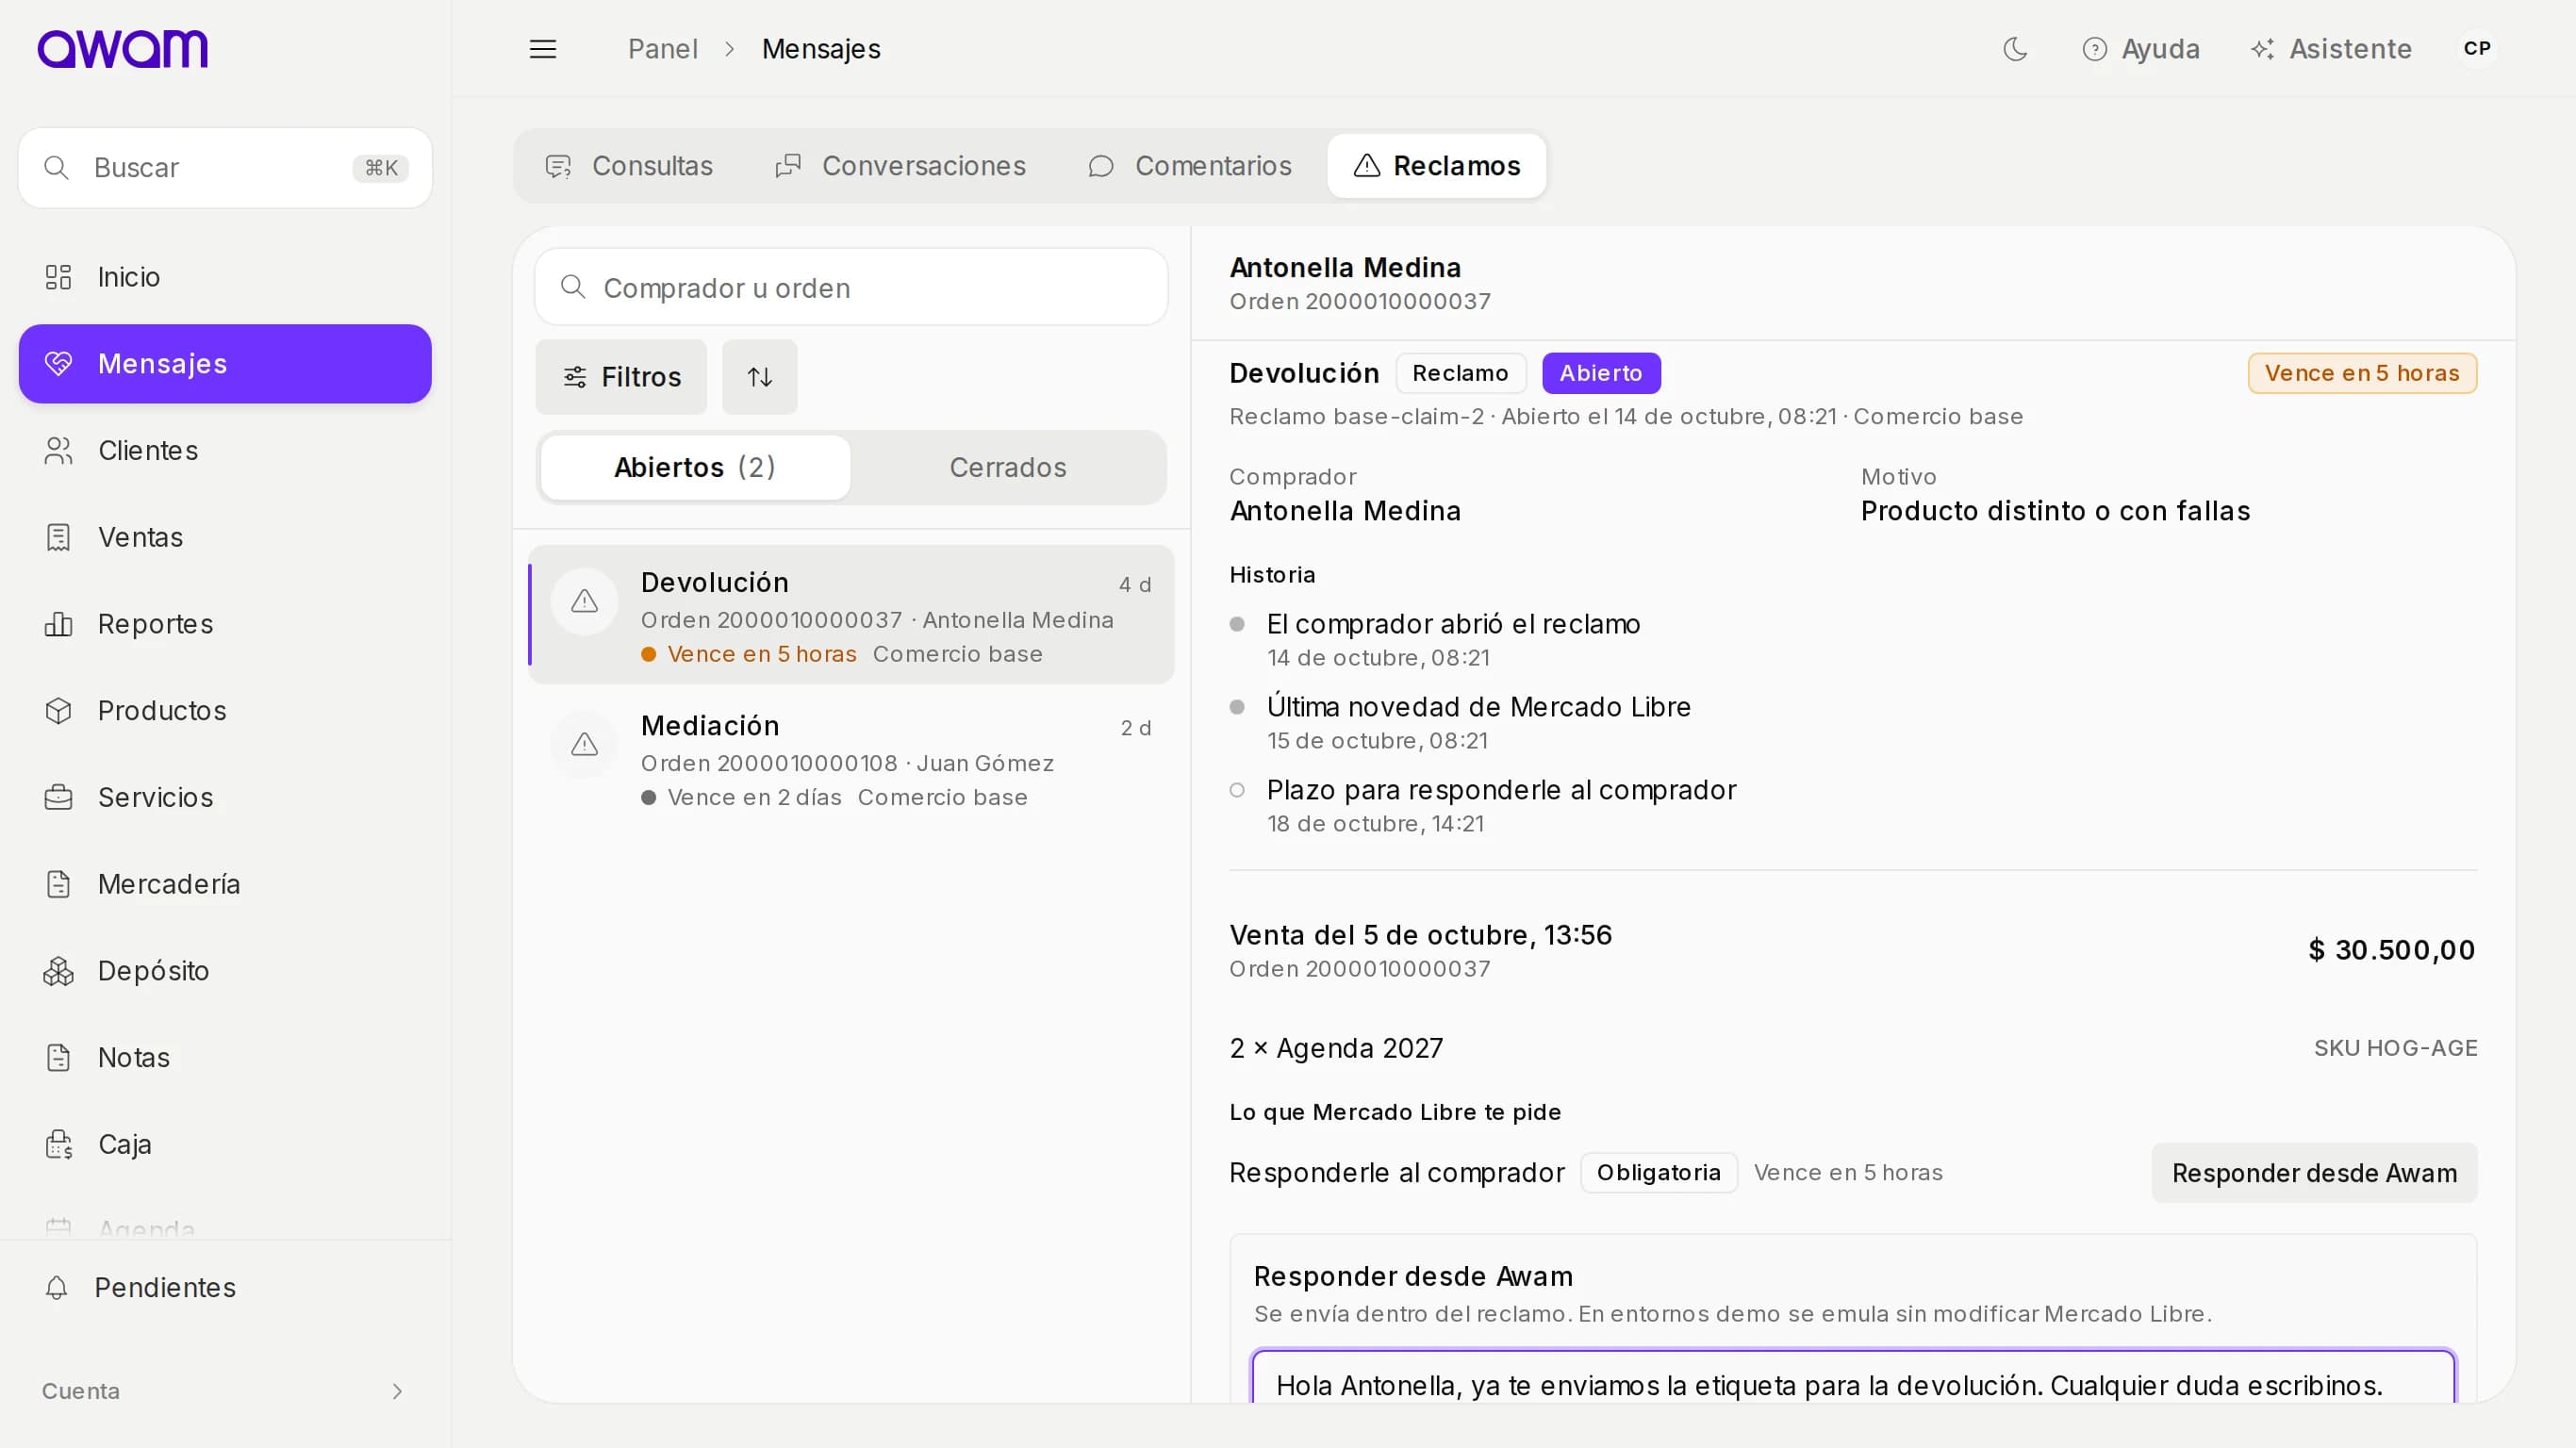Go to Inicio in sidebar

(225, 276)
